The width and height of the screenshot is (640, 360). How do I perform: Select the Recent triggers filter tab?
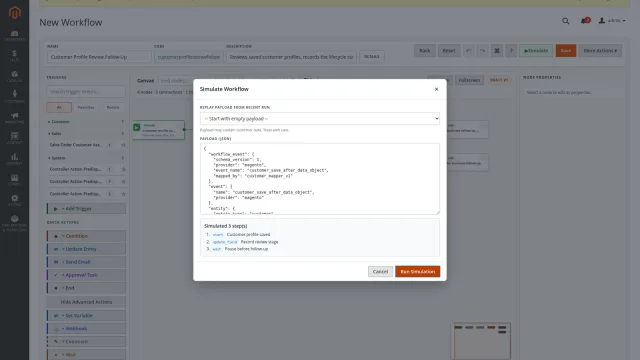[113, 107]
